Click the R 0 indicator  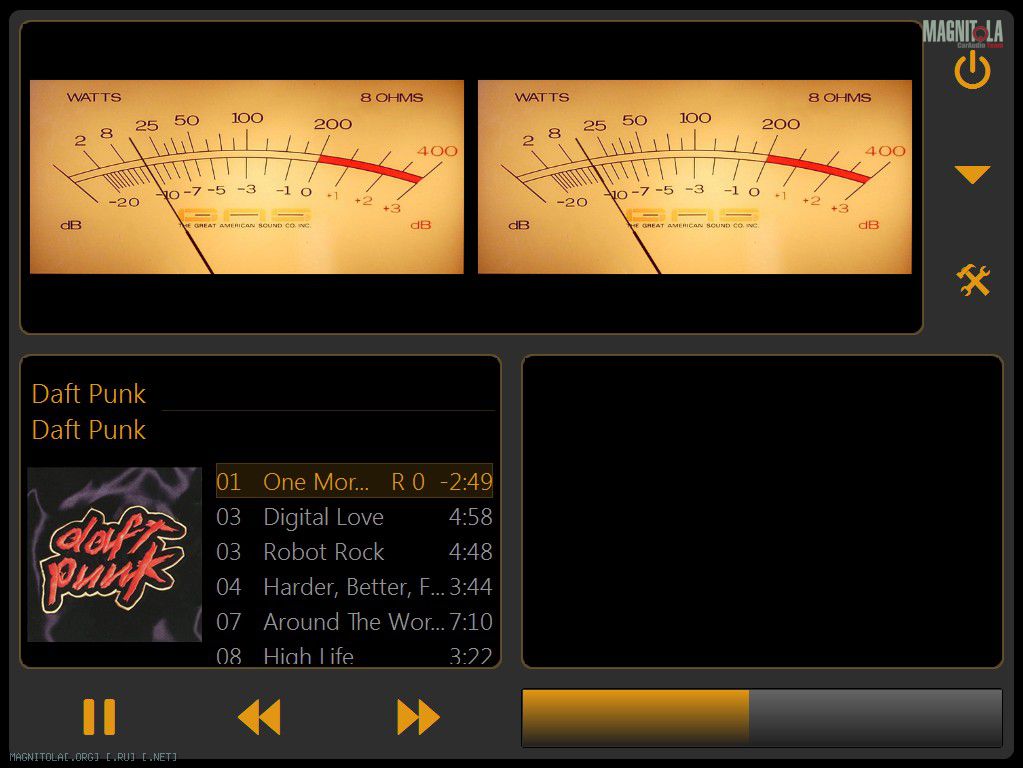(408, 482)
